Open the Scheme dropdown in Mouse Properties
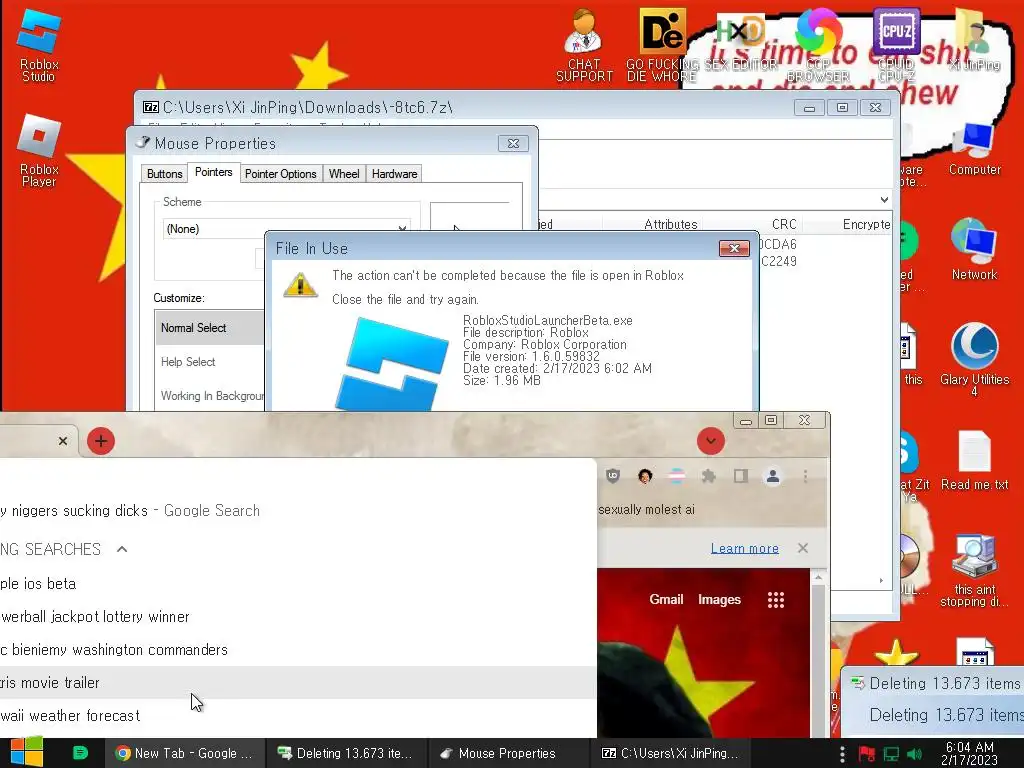 pyautogui.click(x=287, y=229)
